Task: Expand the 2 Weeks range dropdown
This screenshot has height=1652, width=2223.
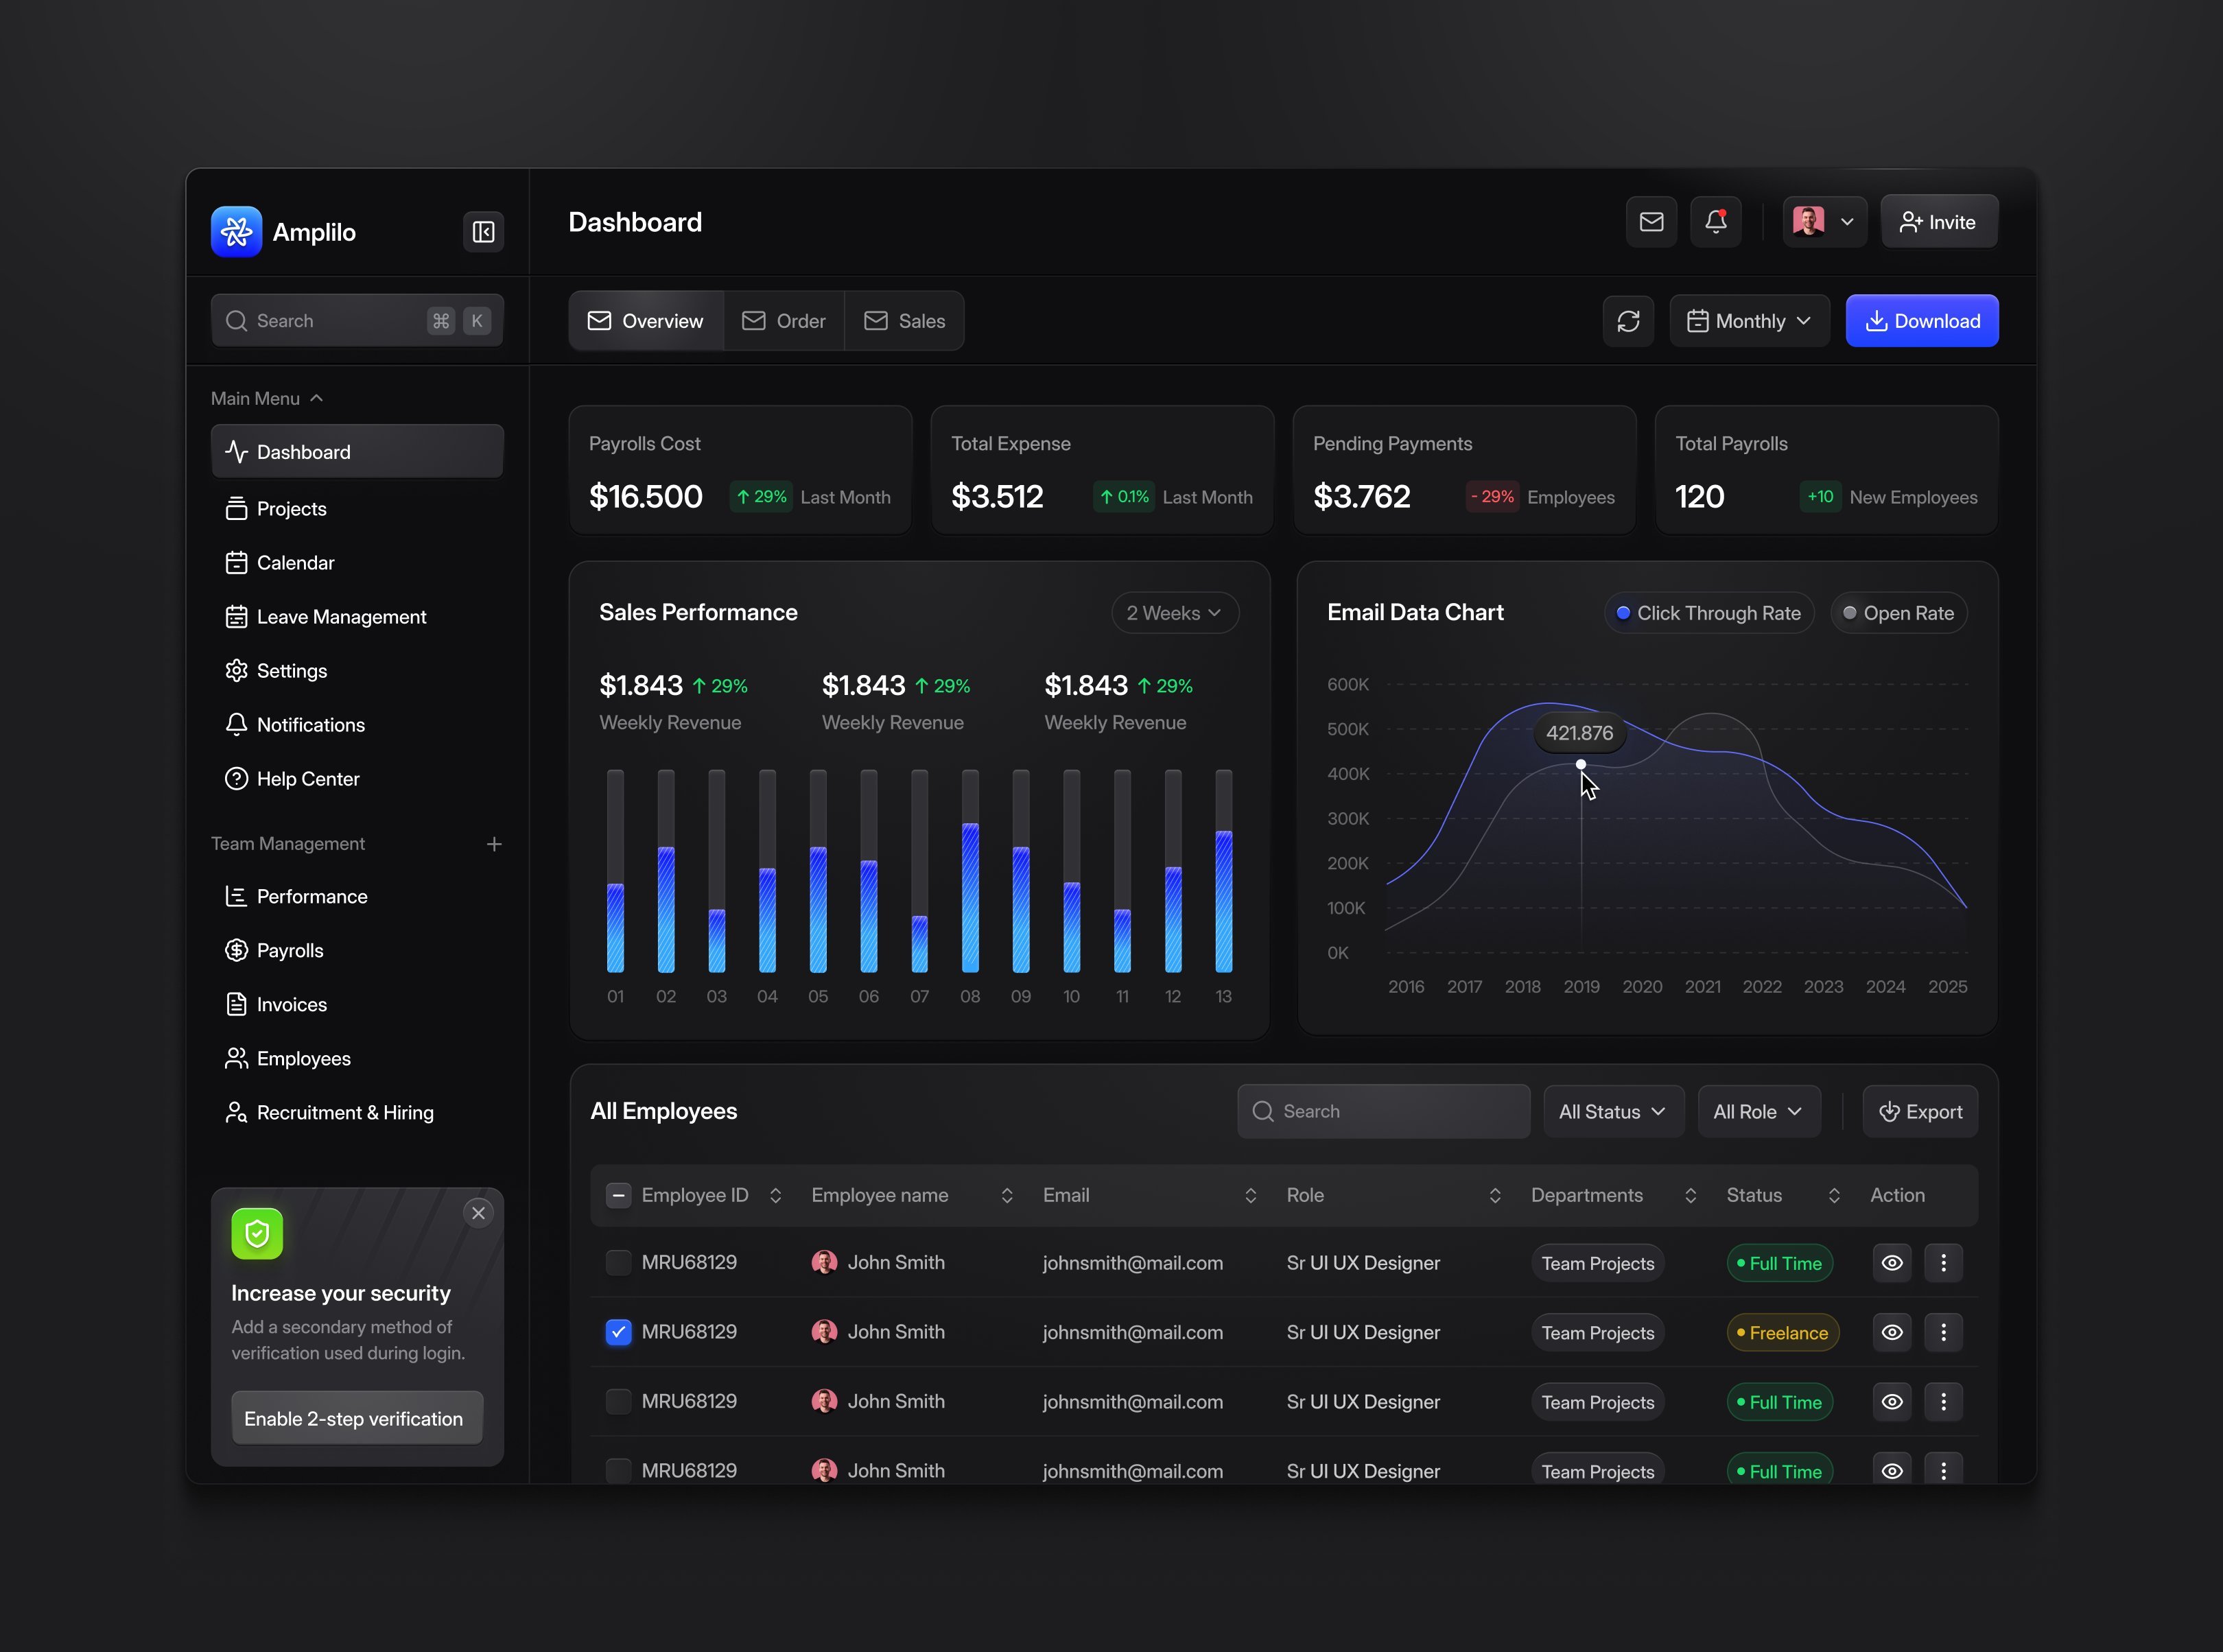Action: tap(1174, 613)
